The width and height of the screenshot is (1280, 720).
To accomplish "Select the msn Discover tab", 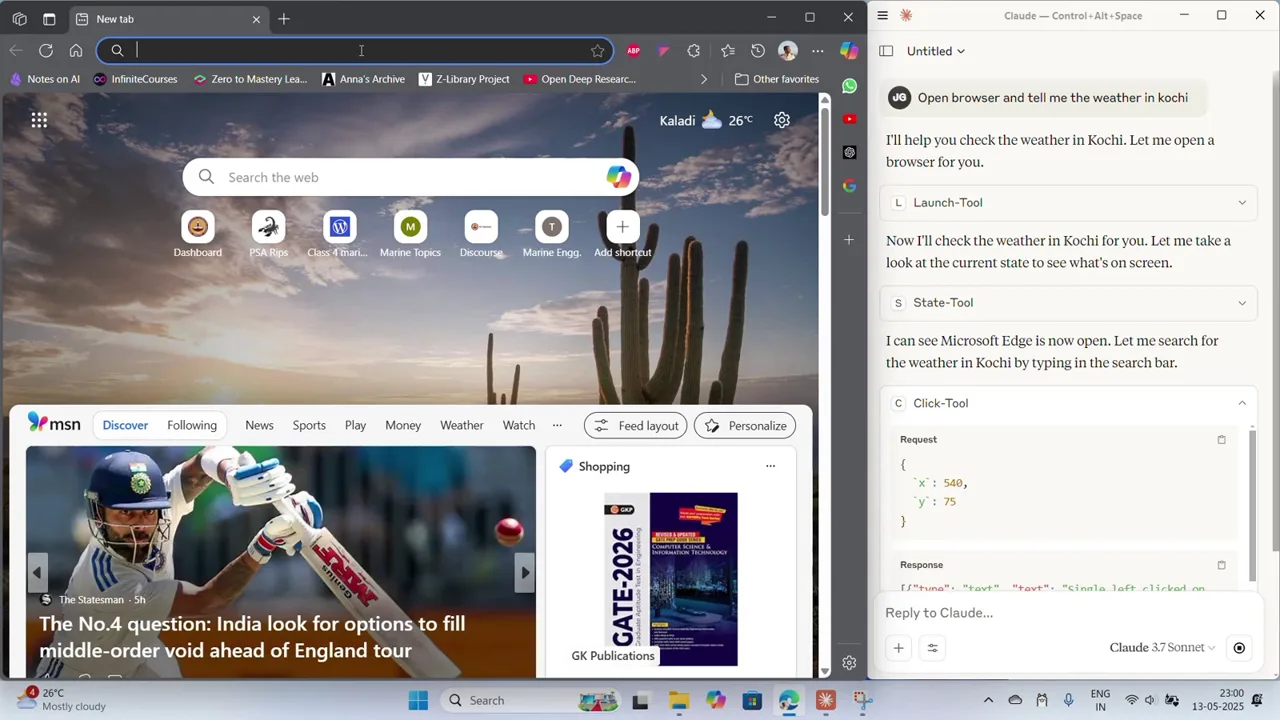I will pyautogui.click(x=125, y=425).
